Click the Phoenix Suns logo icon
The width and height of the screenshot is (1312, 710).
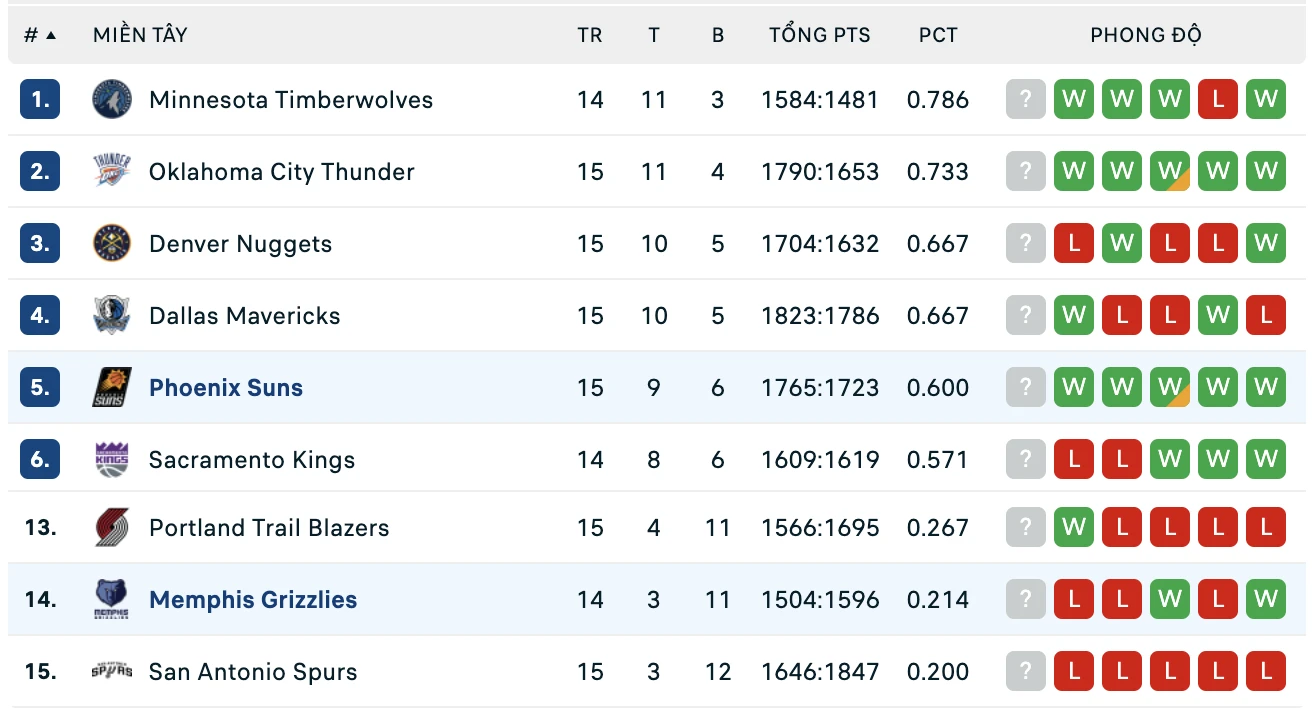click(x=112, y=388)
